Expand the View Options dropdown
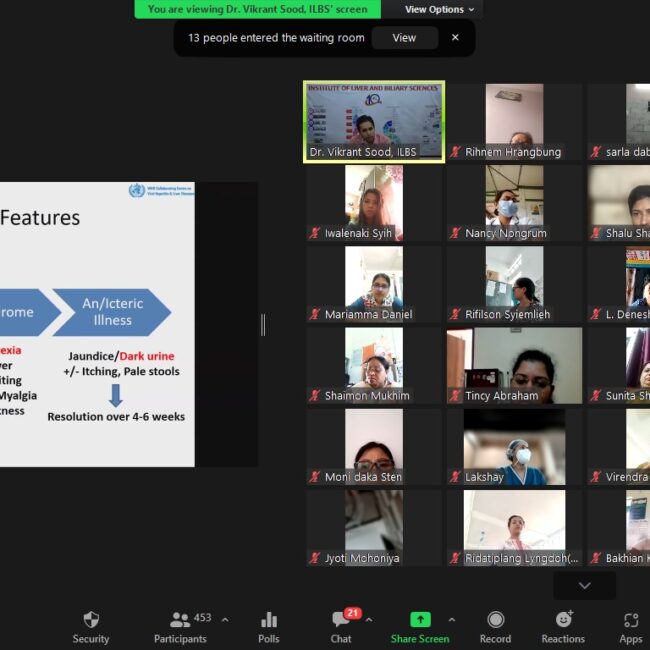Screen dimensions: 650x650 coord(439,9)
